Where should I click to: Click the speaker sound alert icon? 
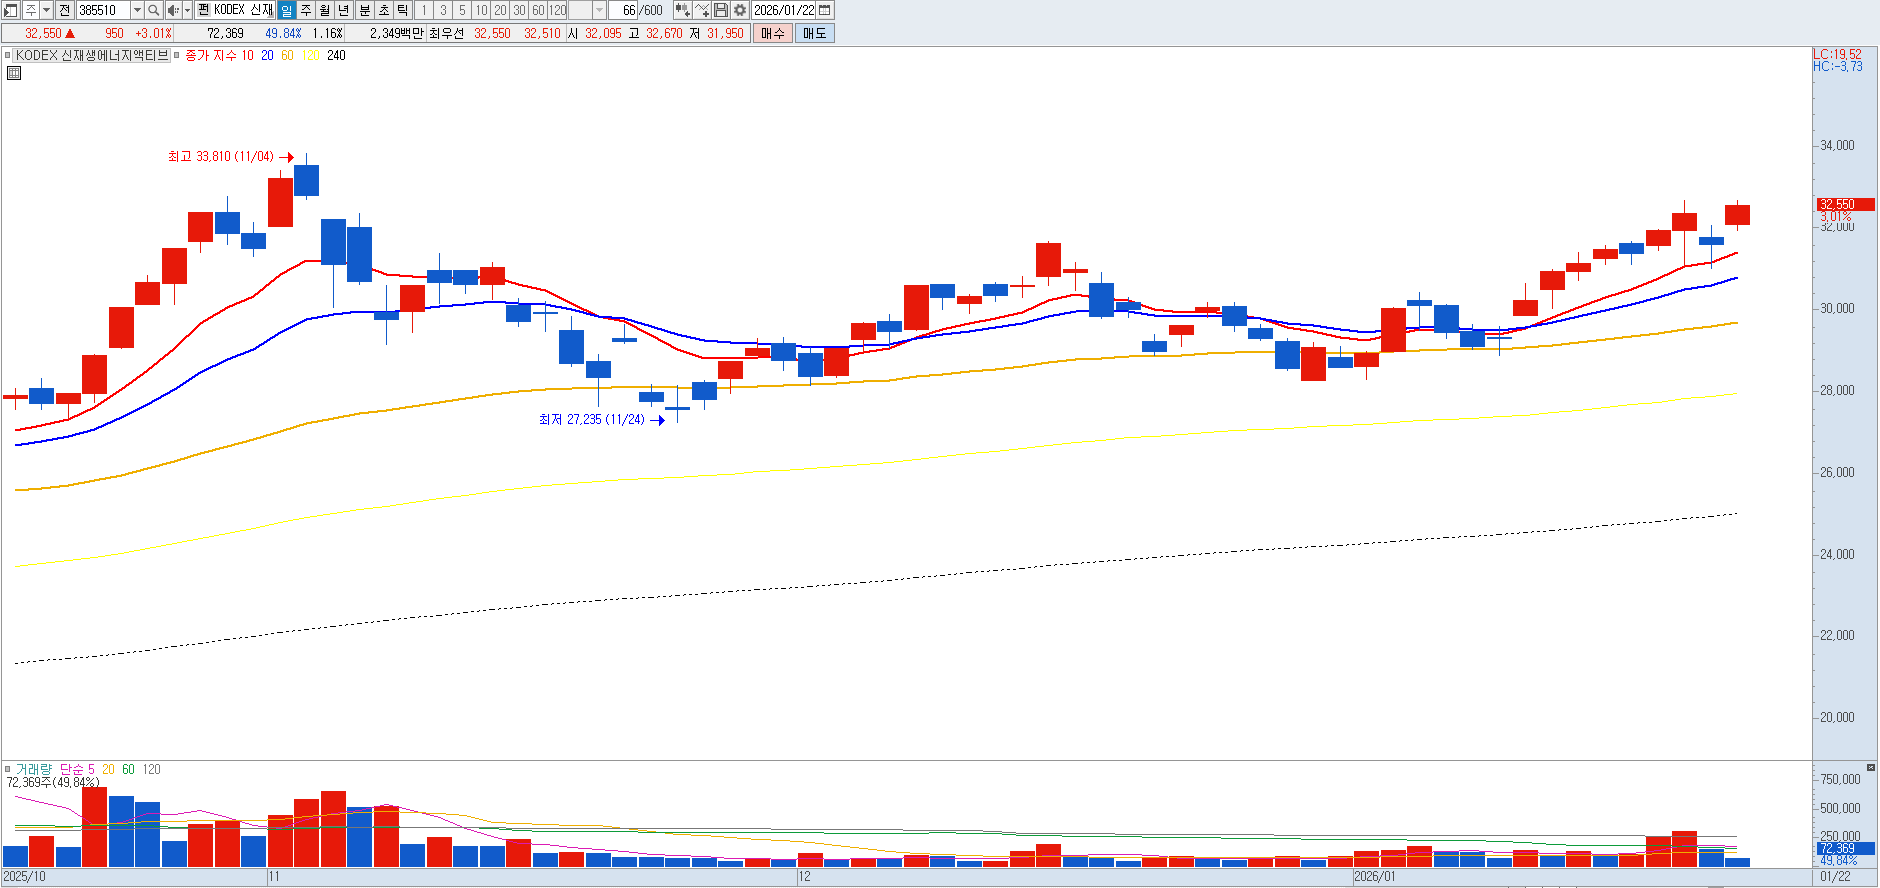[173, 10]
